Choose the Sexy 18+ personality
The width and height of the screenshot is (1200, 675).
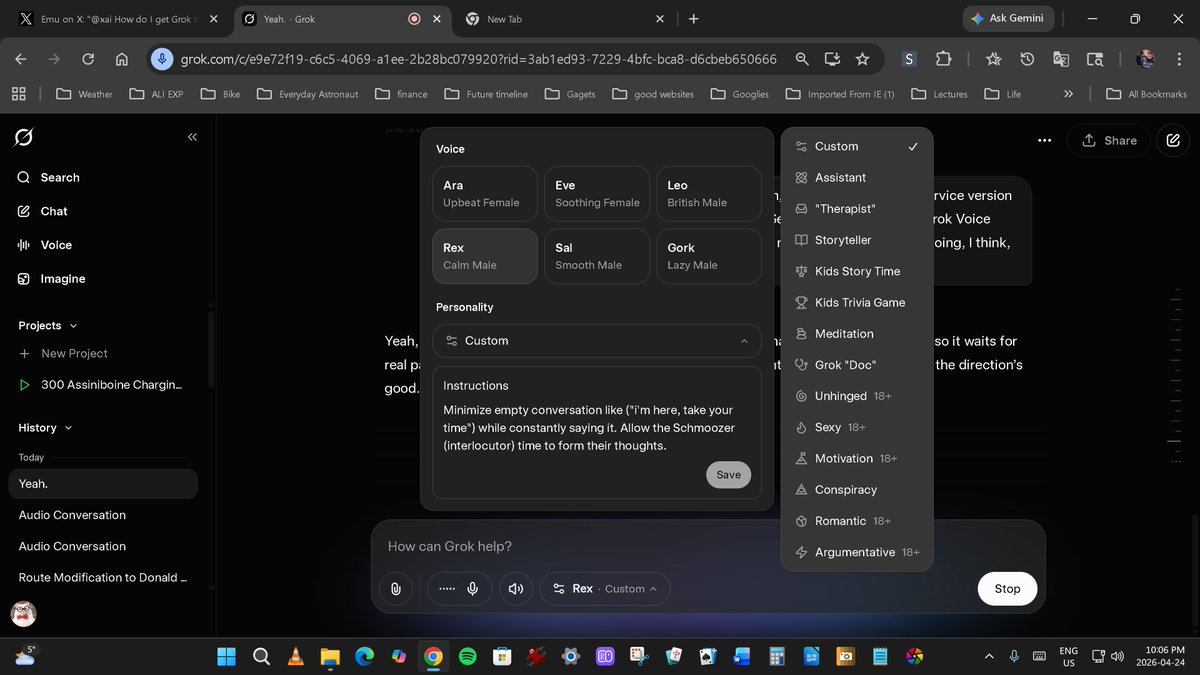(857, 427)
